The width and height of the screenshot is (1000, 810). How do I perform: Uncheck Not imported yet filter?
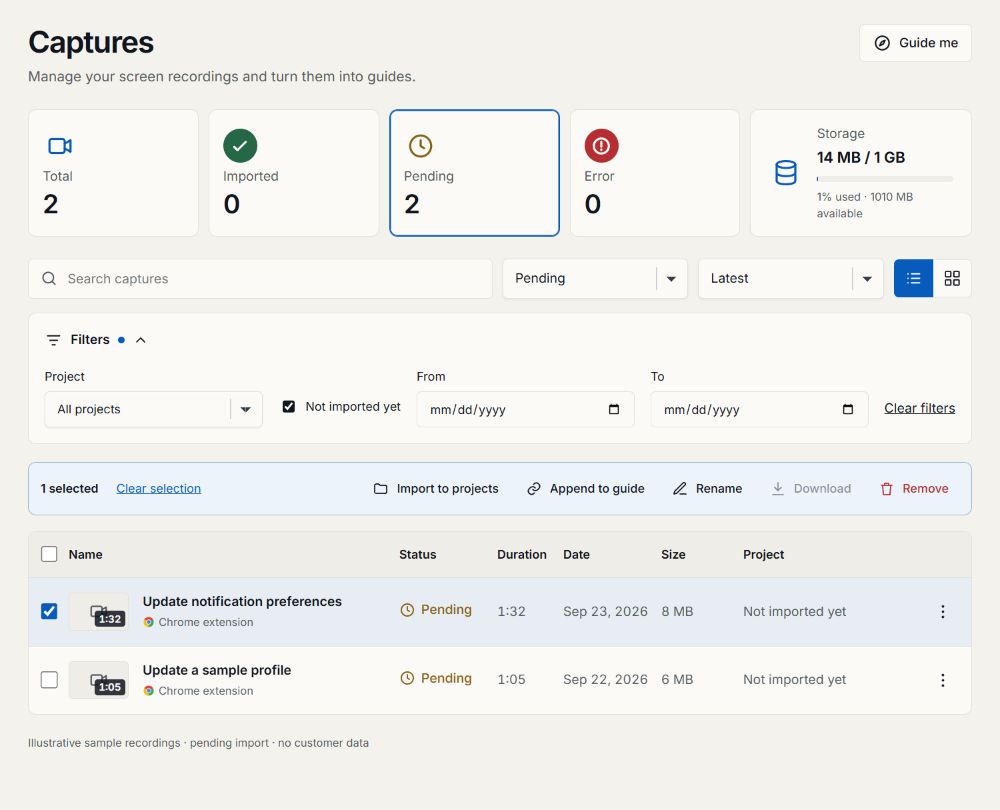click(x=289, y=407)
